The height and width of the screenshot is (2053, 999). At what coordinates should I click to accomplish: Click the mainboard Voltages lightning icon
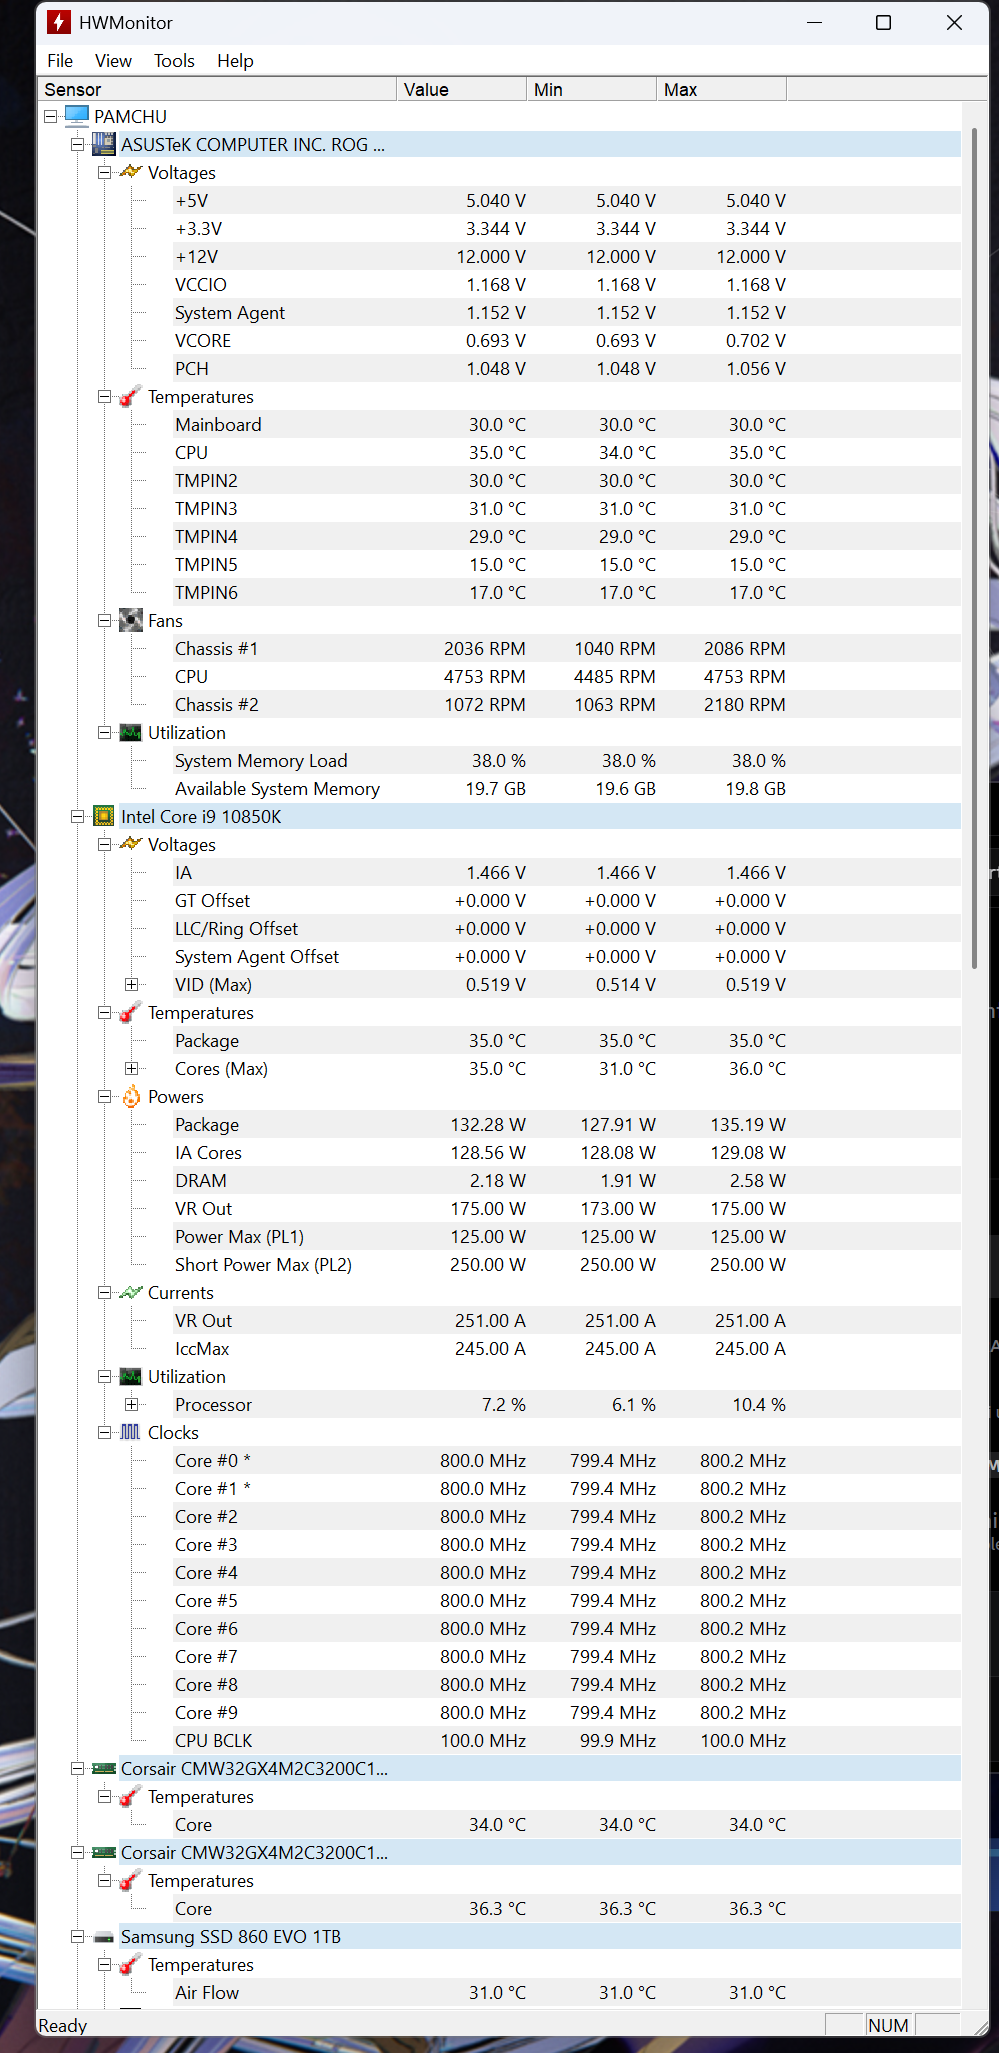click(x=131, y=172)
